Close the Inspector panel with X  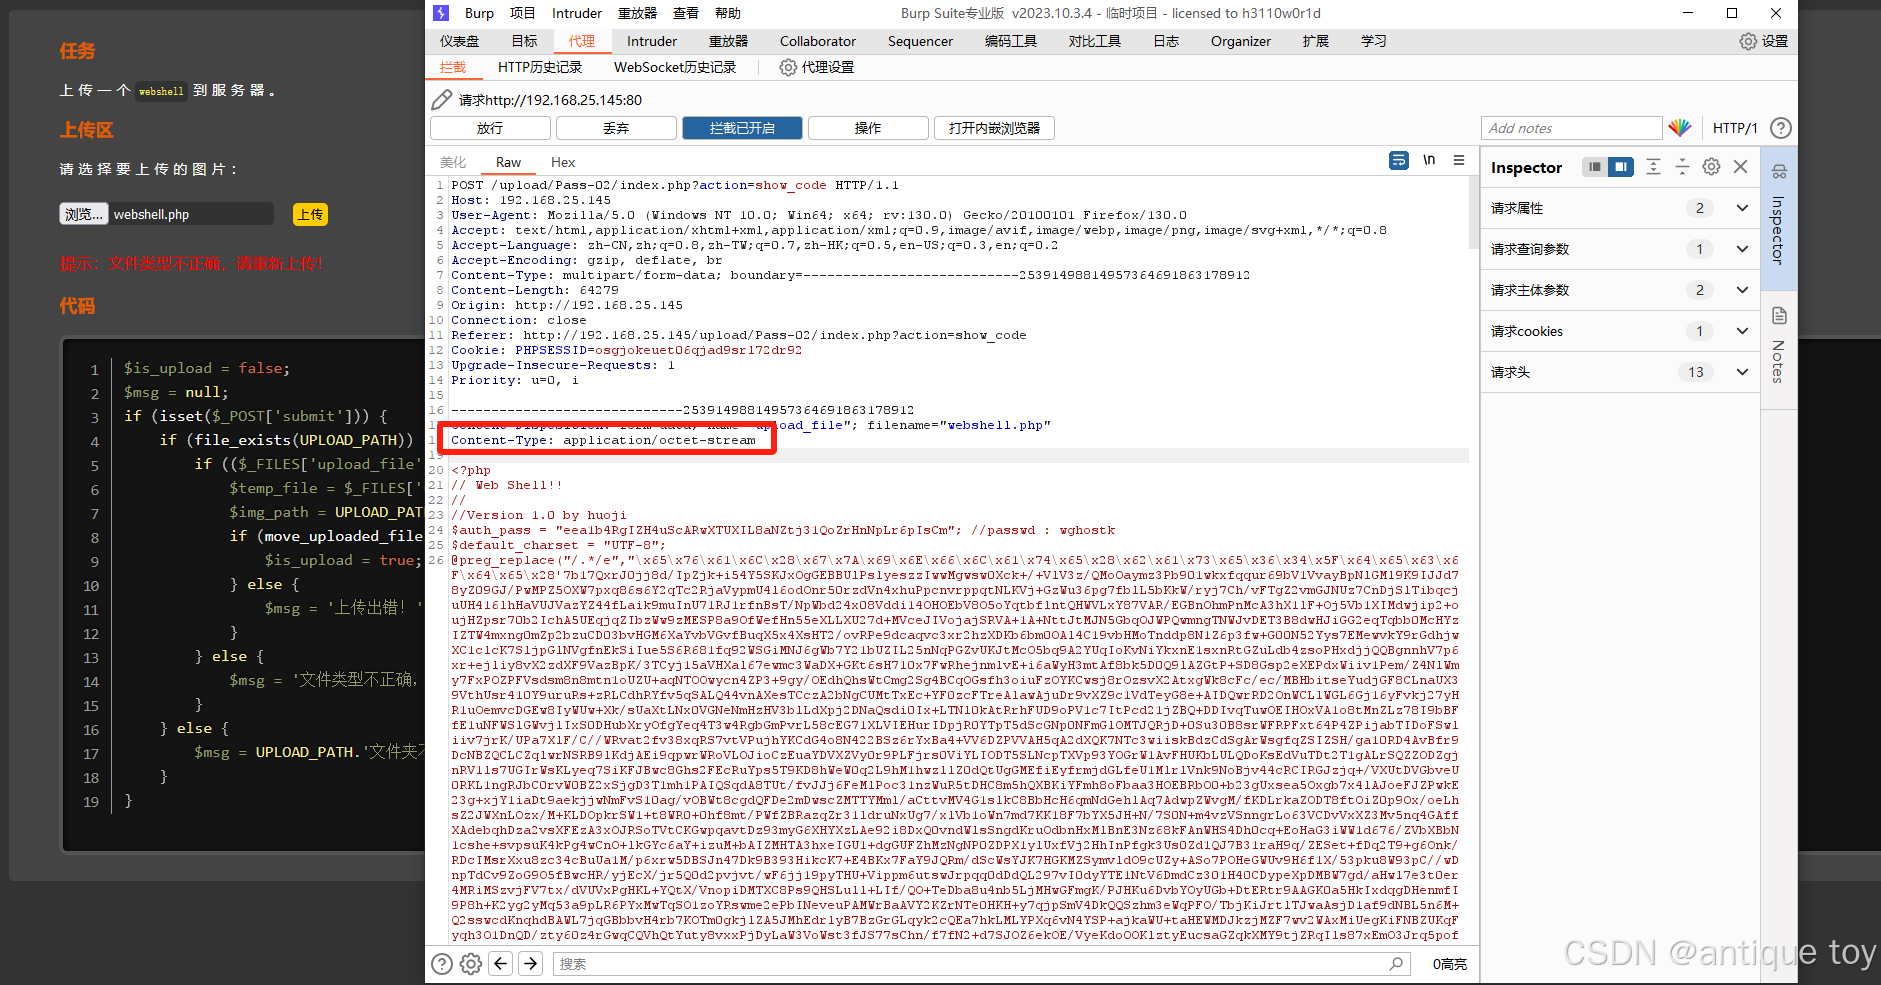pyautogui.click(x=1741, y=167)
